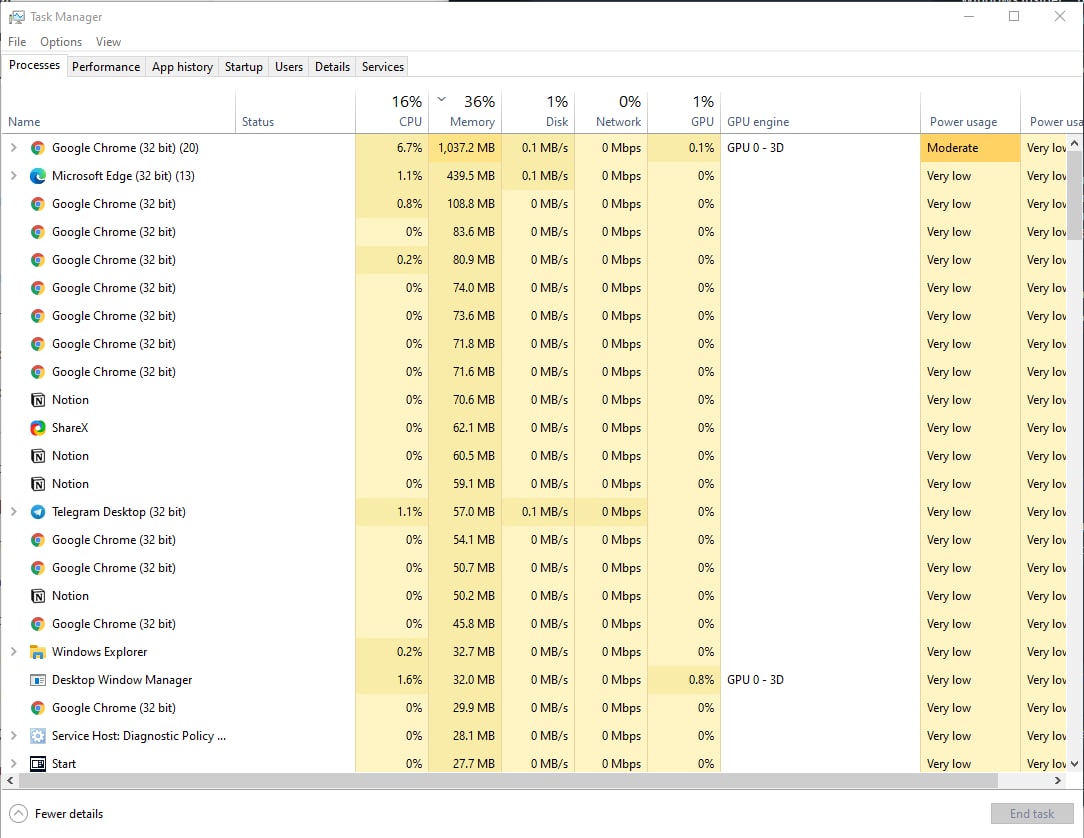Open the Options menu
The image size is (1084, 838).
[61, 42]
